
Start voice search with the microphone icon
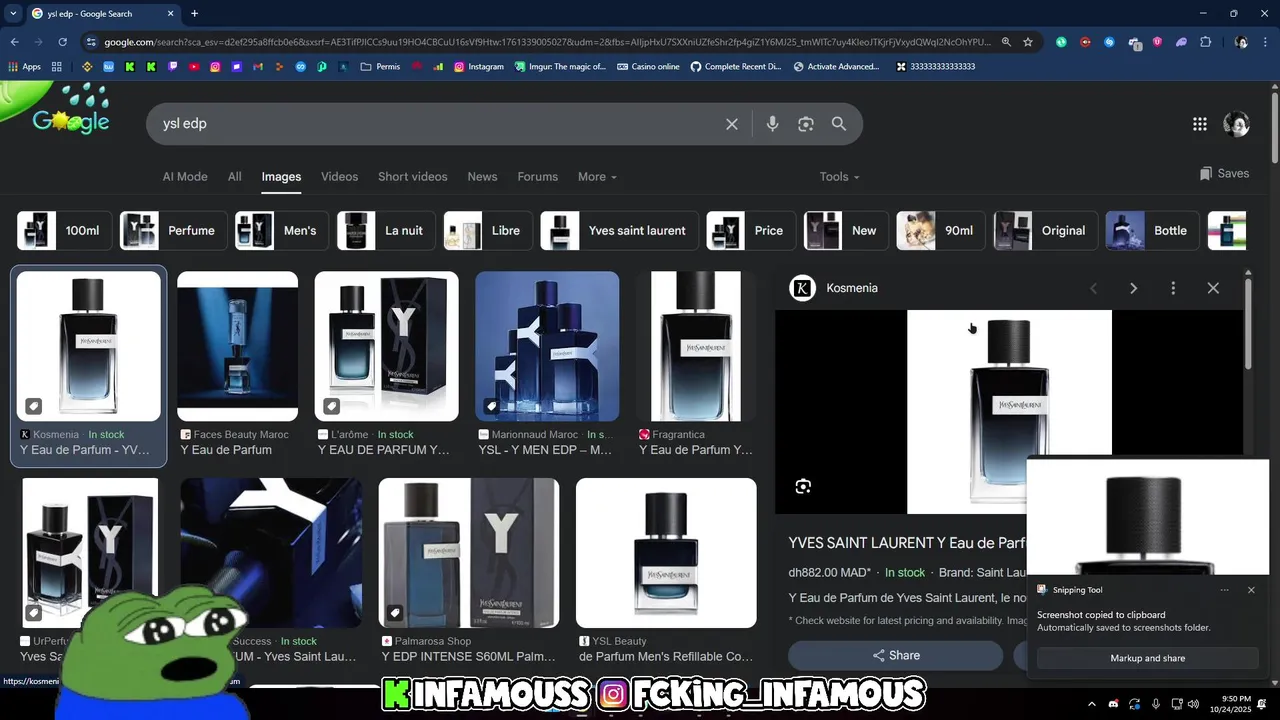(x=772, y=124)
